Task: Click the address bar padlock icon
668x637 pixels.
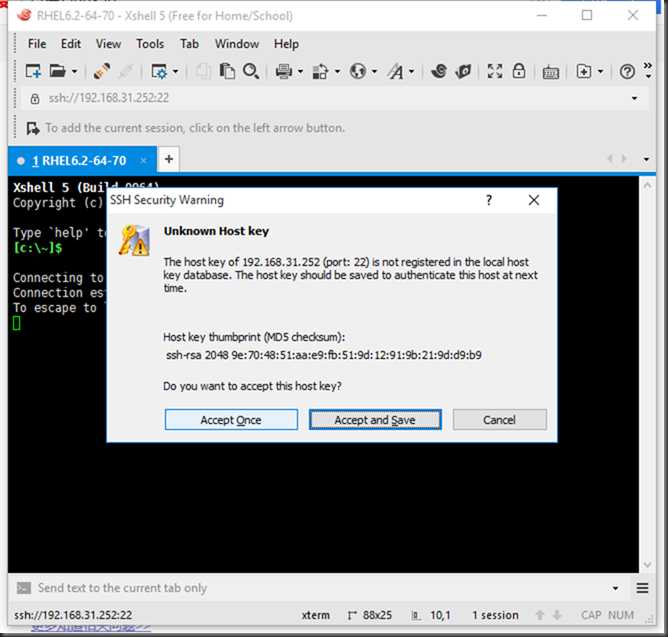Action: pyautogui.click(x=35, y=99)
